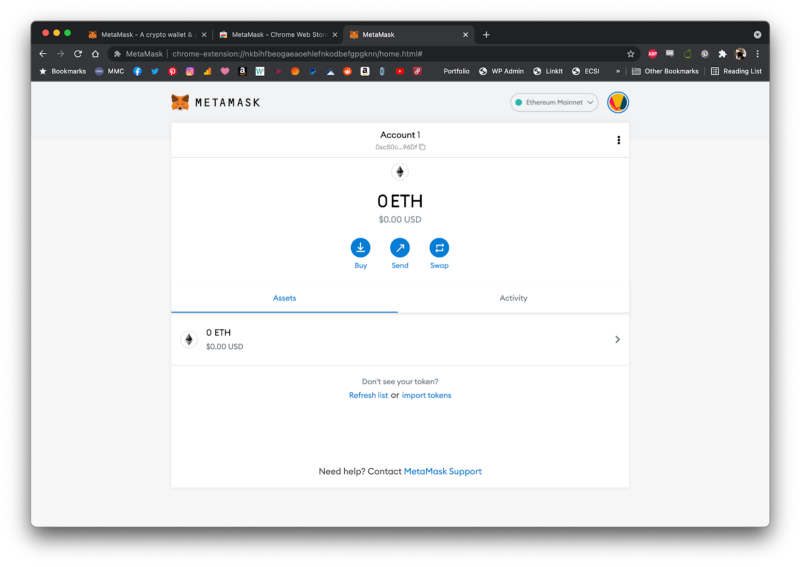Screen dimensions: 800x567
Task: Expand the 0 ETH asset row
Action: [x=399, y=339]
